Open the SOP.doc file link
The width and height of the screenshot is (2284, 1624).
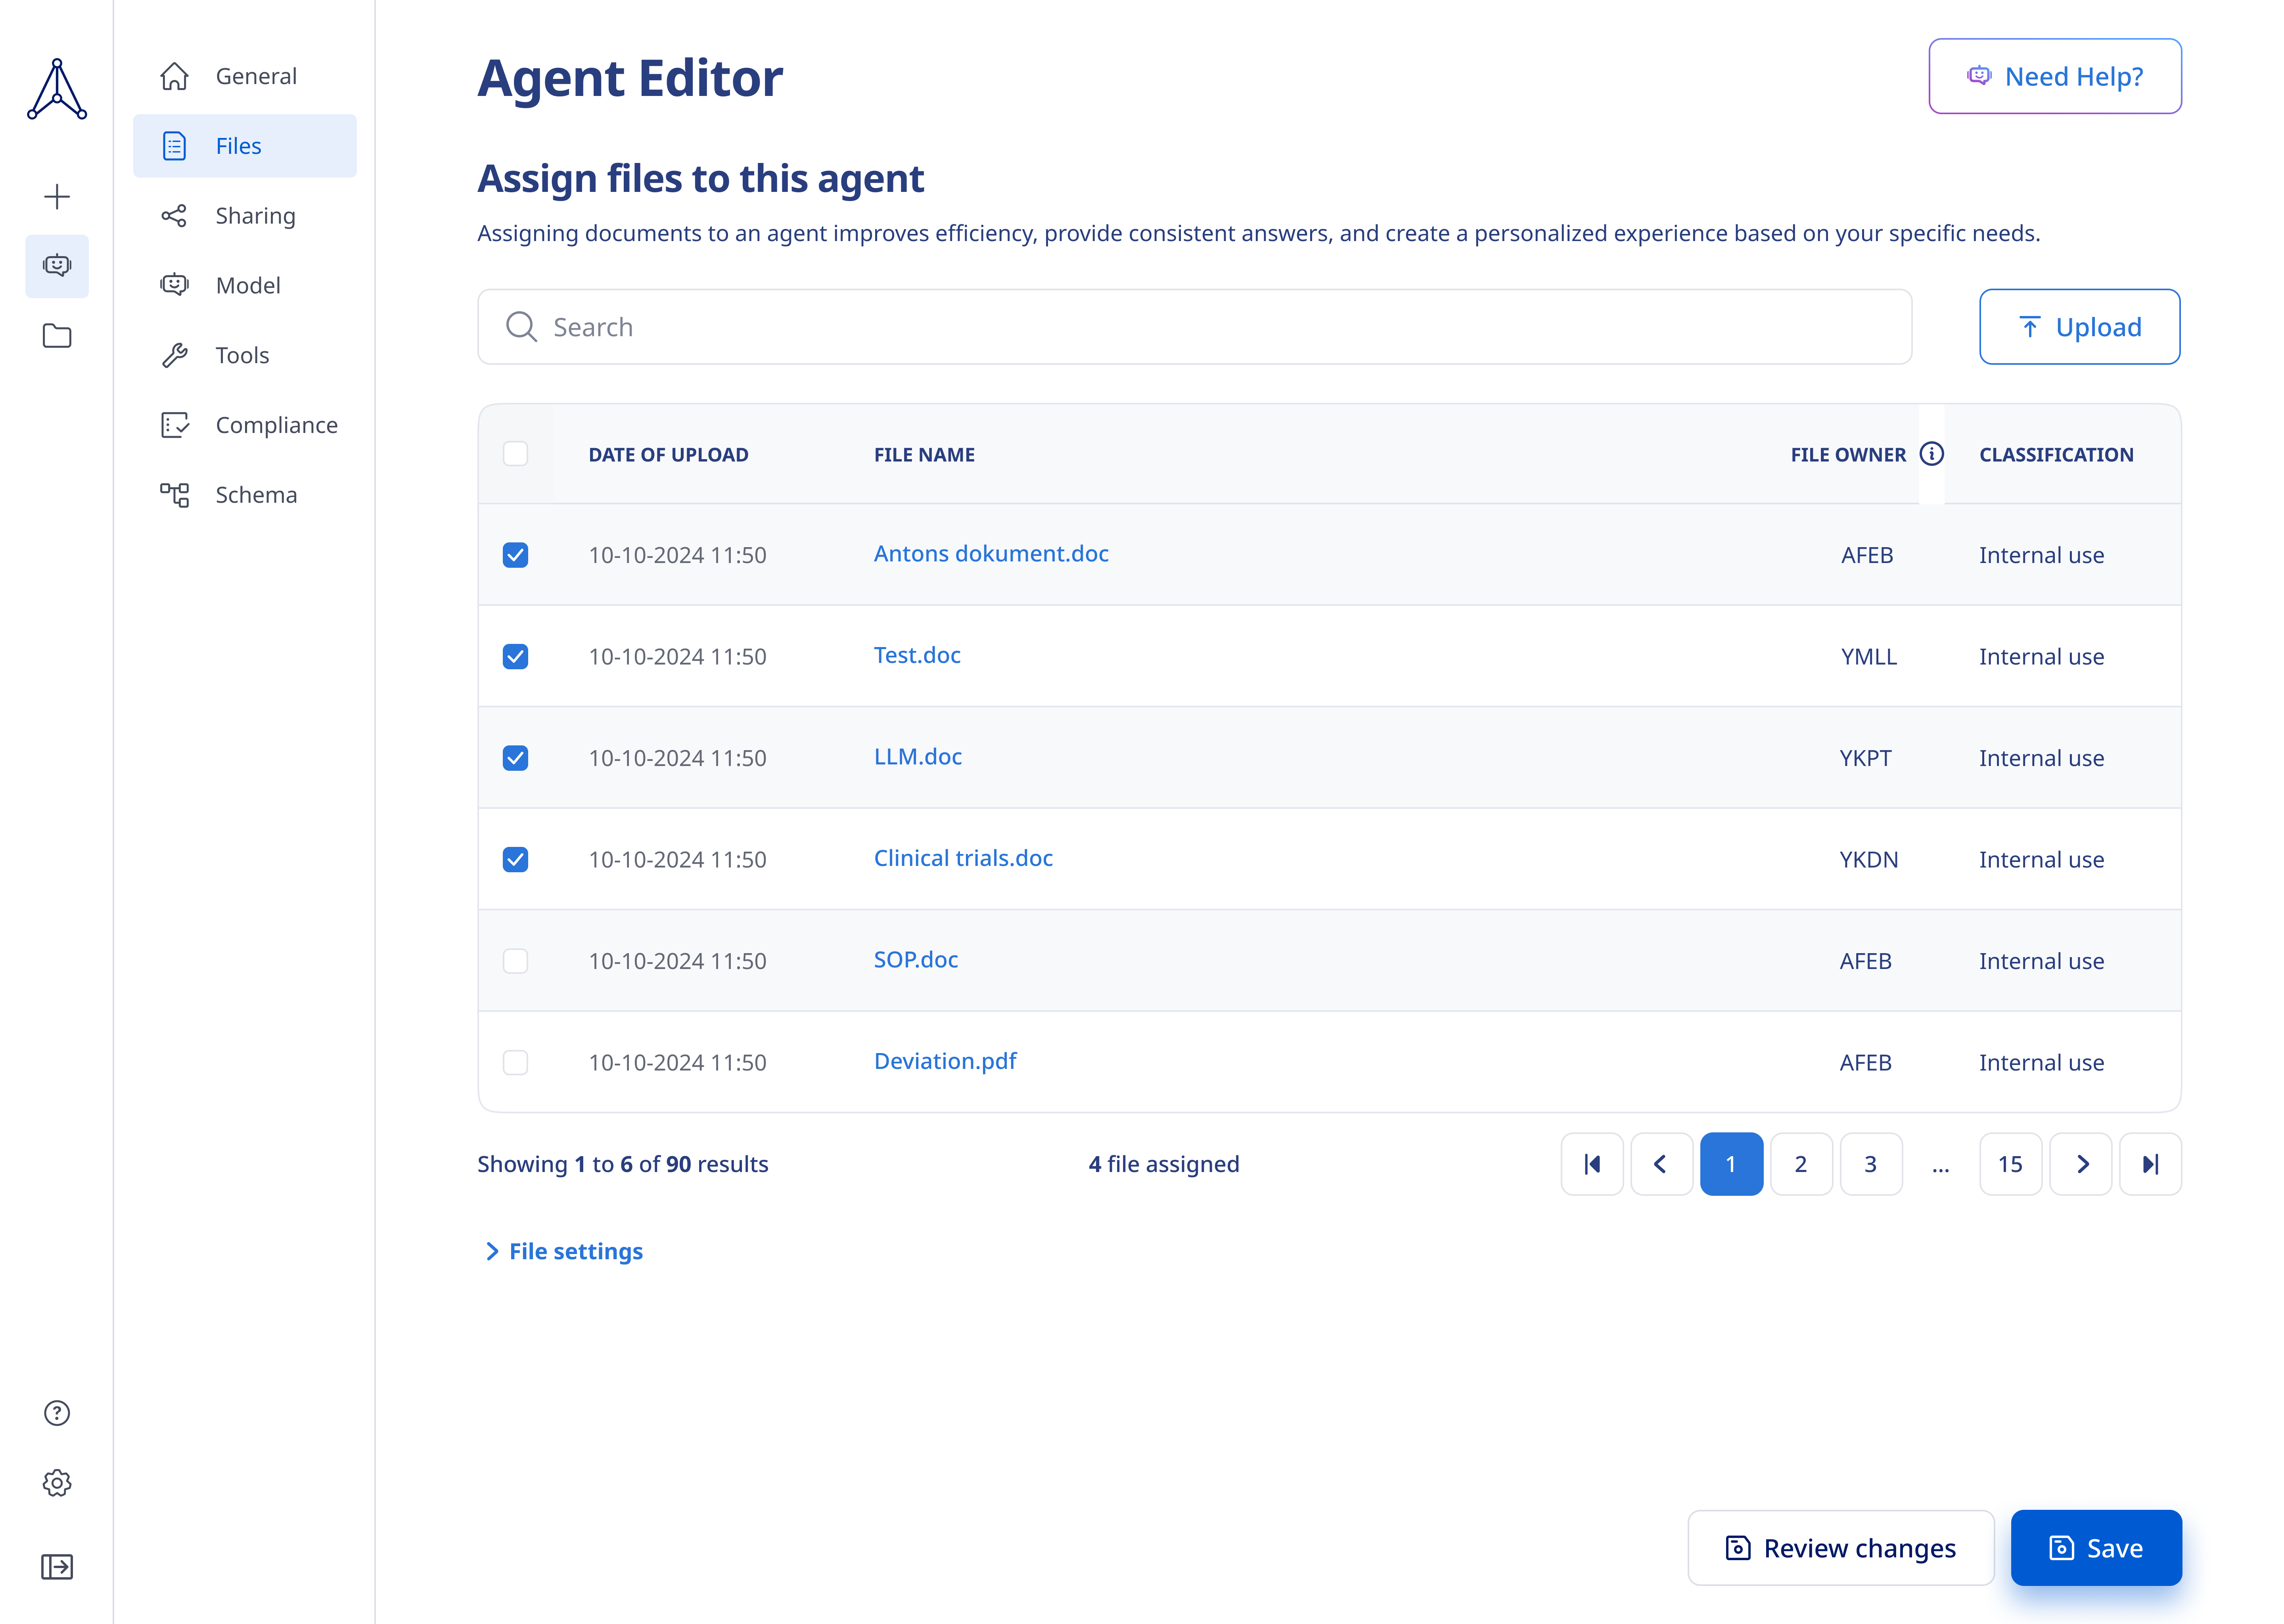click(x=916, y=959)
